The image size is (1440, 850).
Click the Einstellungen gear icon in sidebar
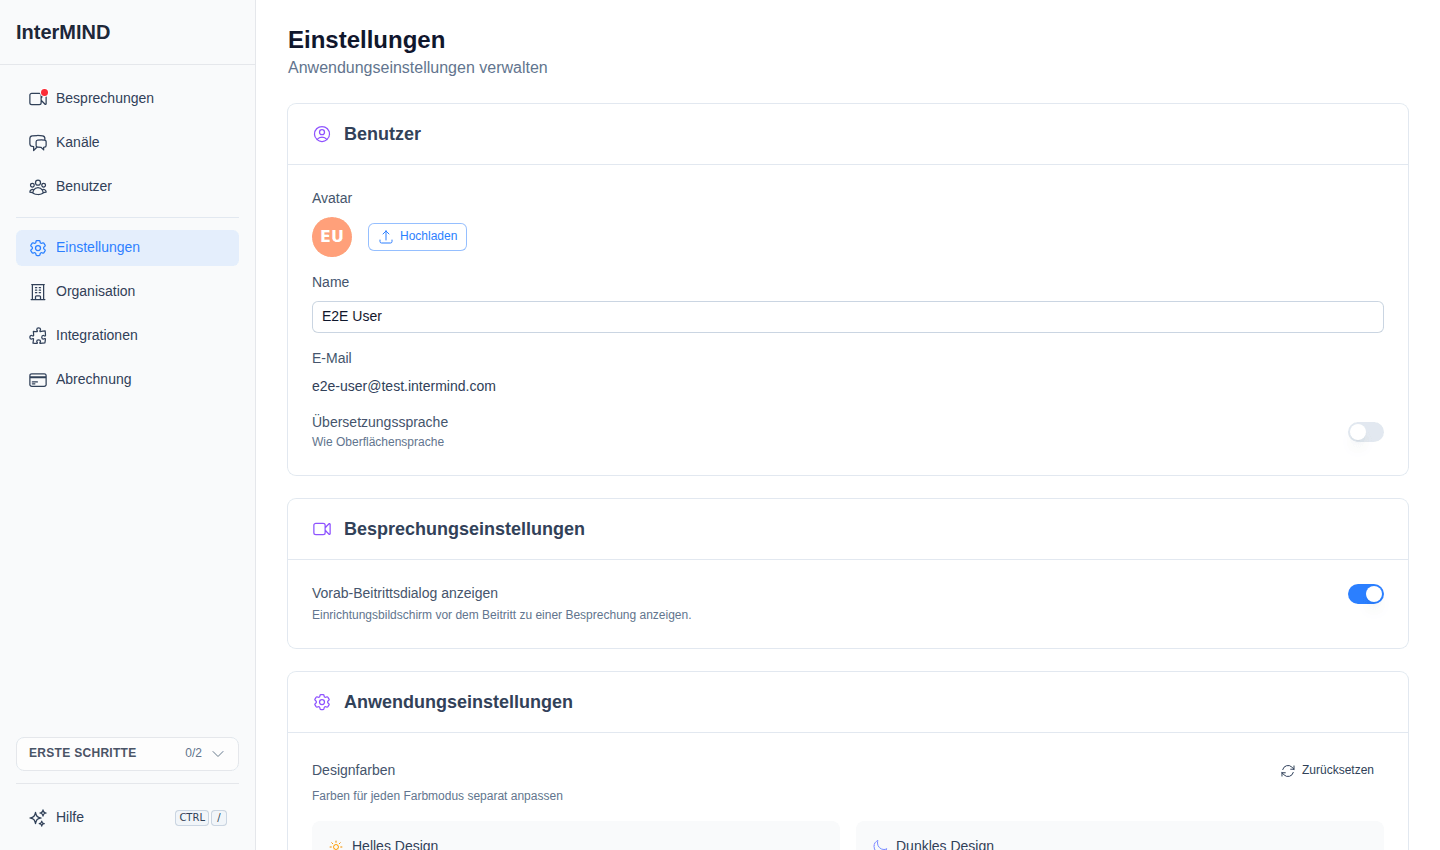38,248
